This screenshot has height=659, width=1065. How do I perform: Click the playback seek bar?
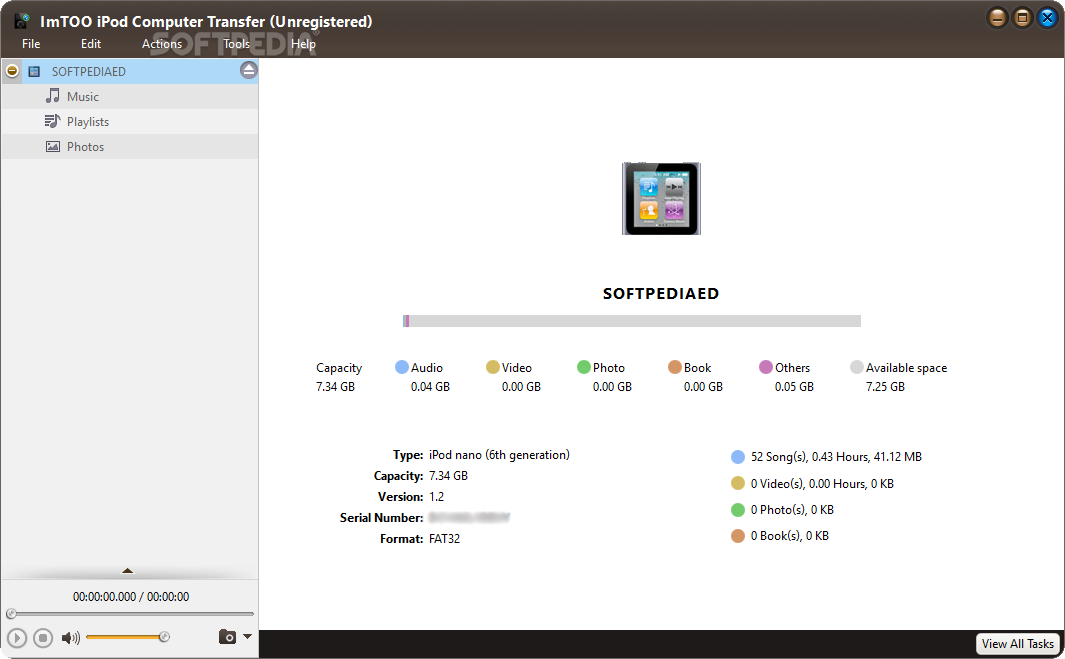(x=130, y=613)
